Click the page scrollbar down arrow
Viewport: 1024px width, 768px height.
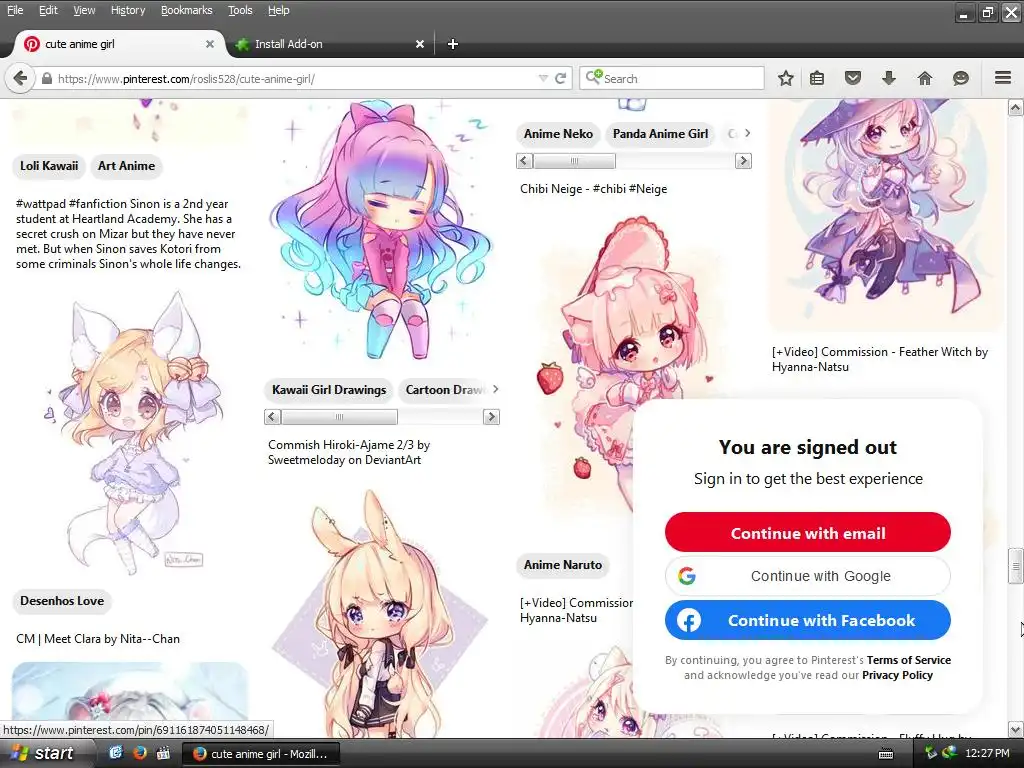[1016, 729]
